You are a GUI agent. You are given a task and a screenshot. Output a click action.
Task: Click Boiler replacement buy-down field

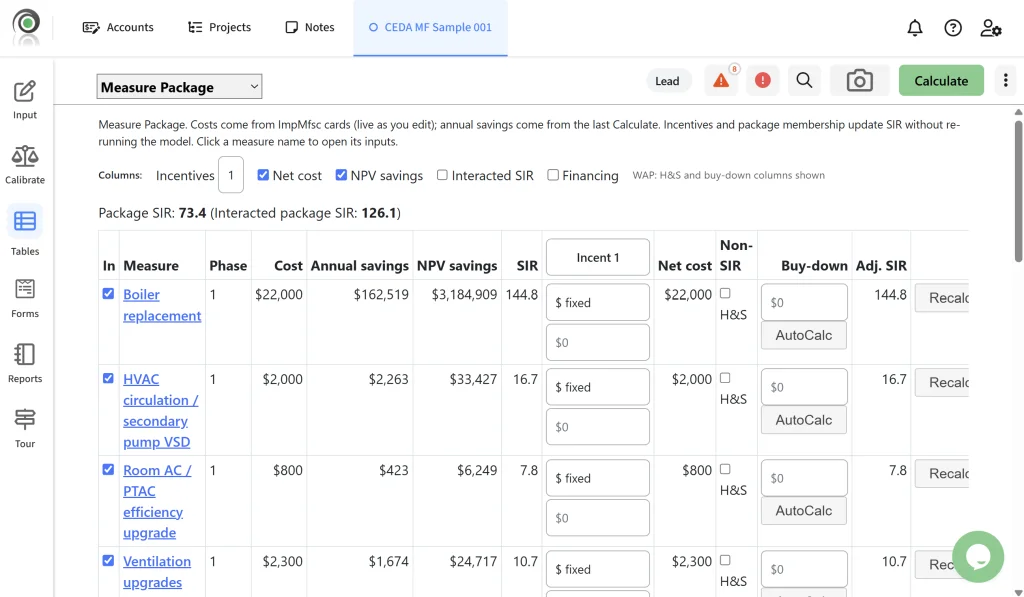(804, 302)
